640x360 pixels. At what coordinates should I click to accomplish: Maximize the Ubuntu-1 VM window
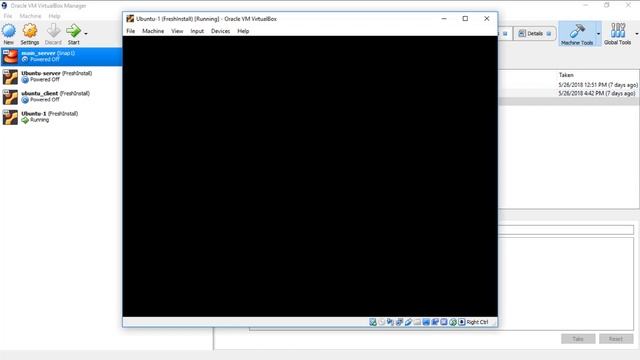point(465,19)
